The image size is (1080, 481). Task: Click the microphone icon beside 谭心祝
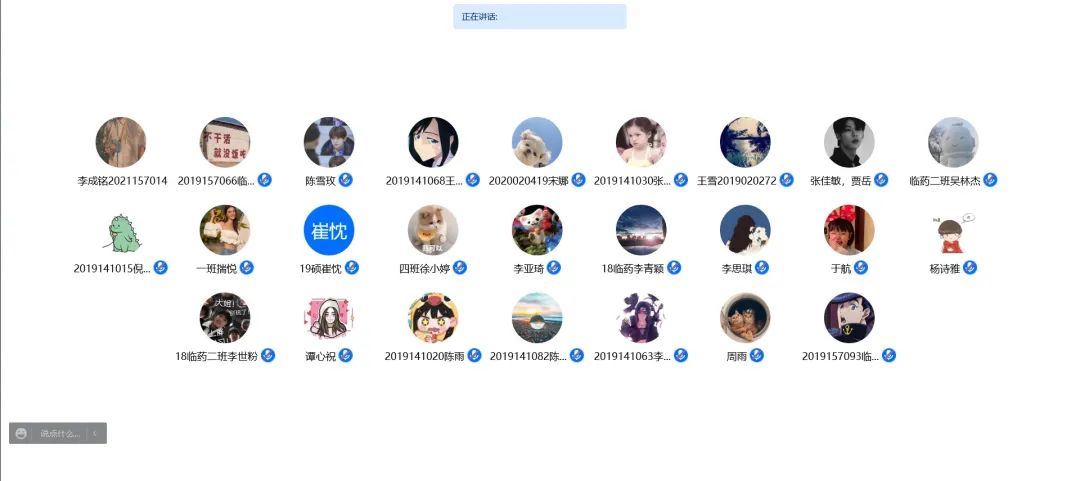[346, 356]
